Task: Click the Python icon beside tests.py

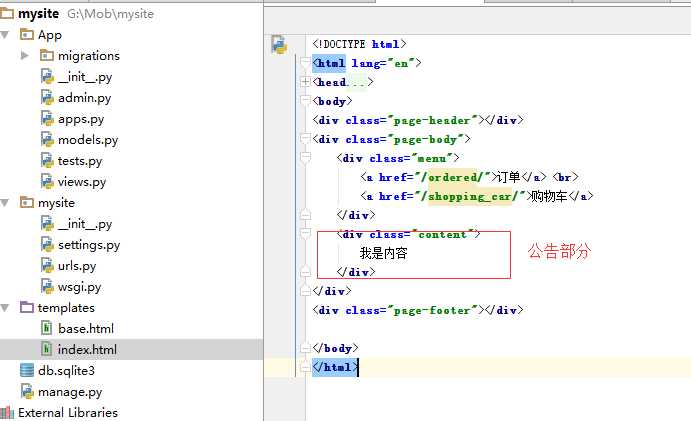Action: click(x=47, y=160)
